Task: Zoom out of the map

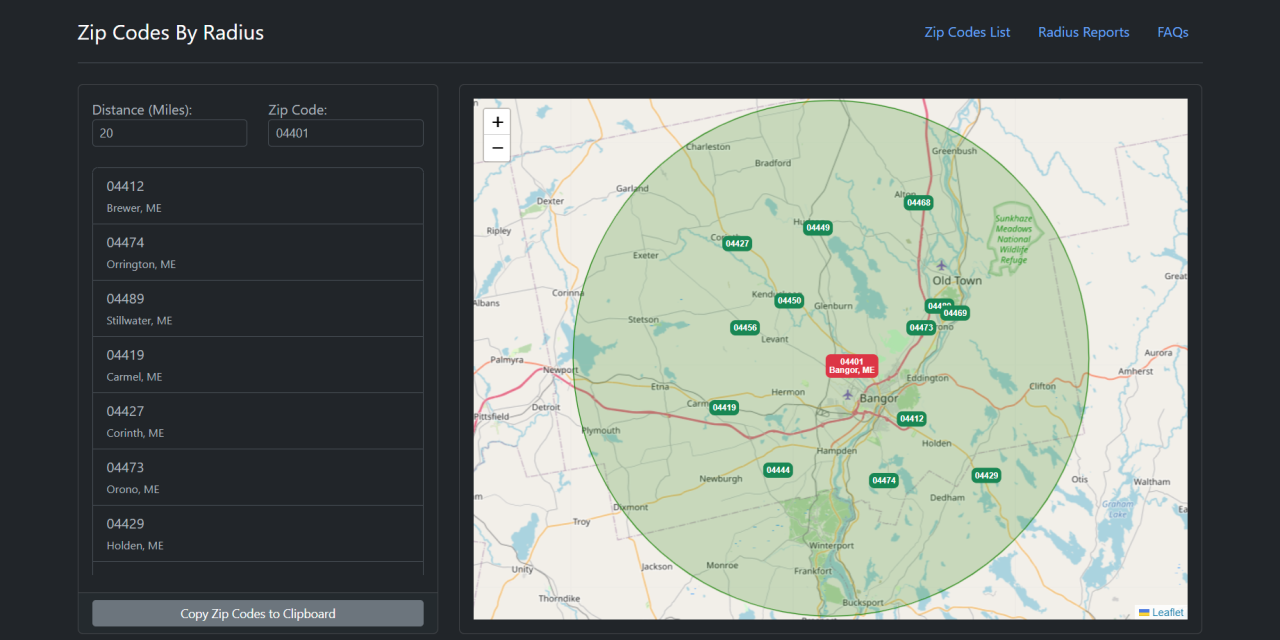Action: [497, 147]
